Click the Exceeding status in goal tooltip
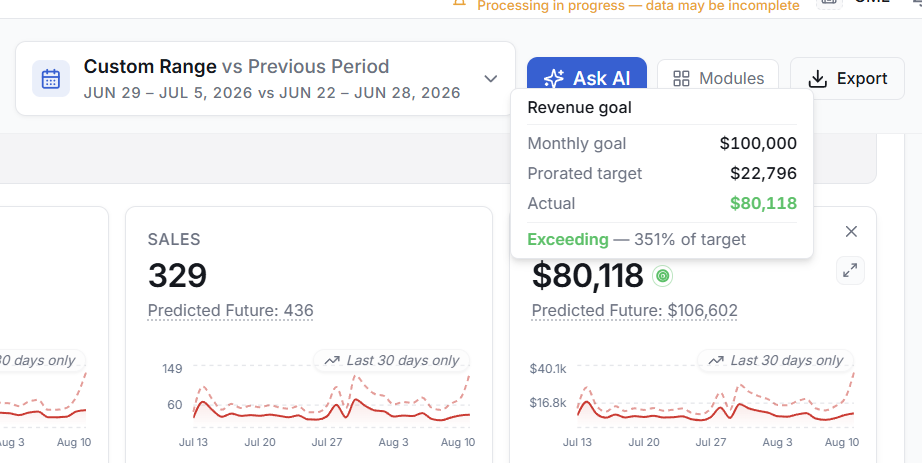 pos(568,239)
